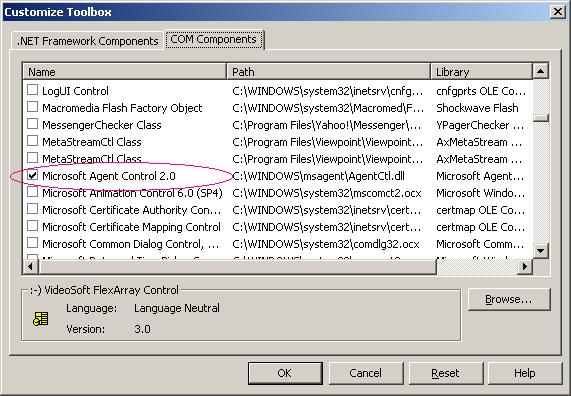The width and height of the screenshot is (571, 396).
Task: Reset the toolbox with Reset button
Action: (446, 373)
